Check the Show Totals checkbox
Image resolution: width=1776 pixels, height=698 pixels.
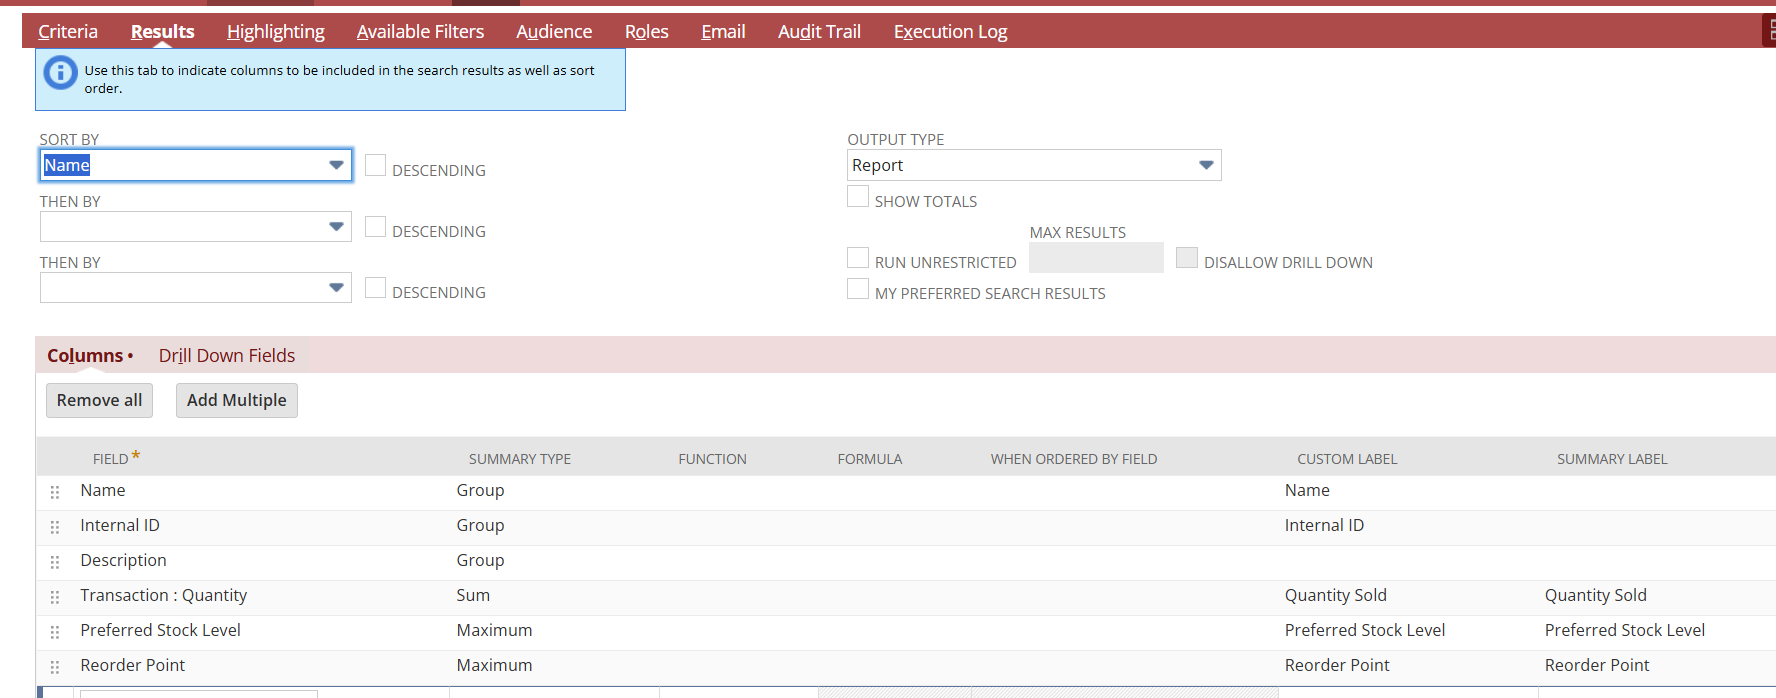[858, 197]
